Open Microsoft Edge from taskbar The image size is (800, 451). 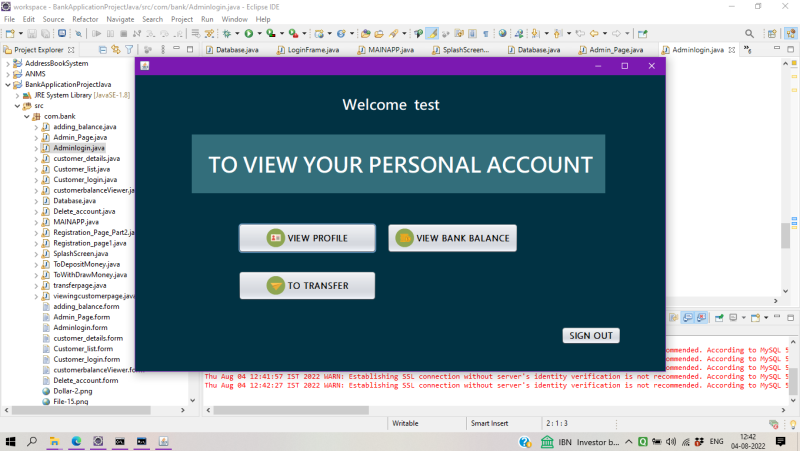(x=76, y=441)
